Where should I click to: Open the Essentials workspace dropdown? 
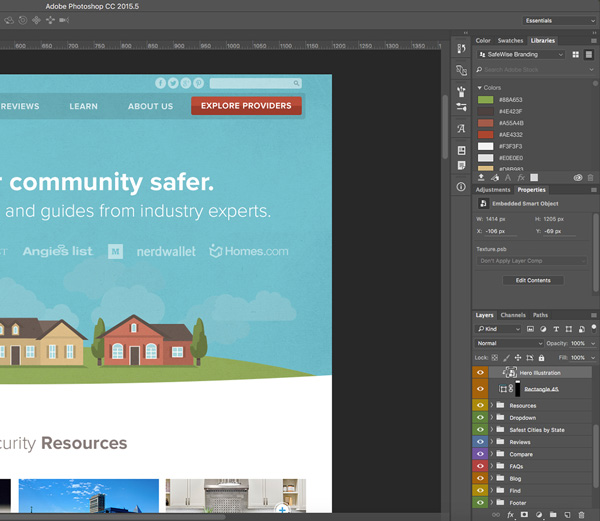point(559,21)
